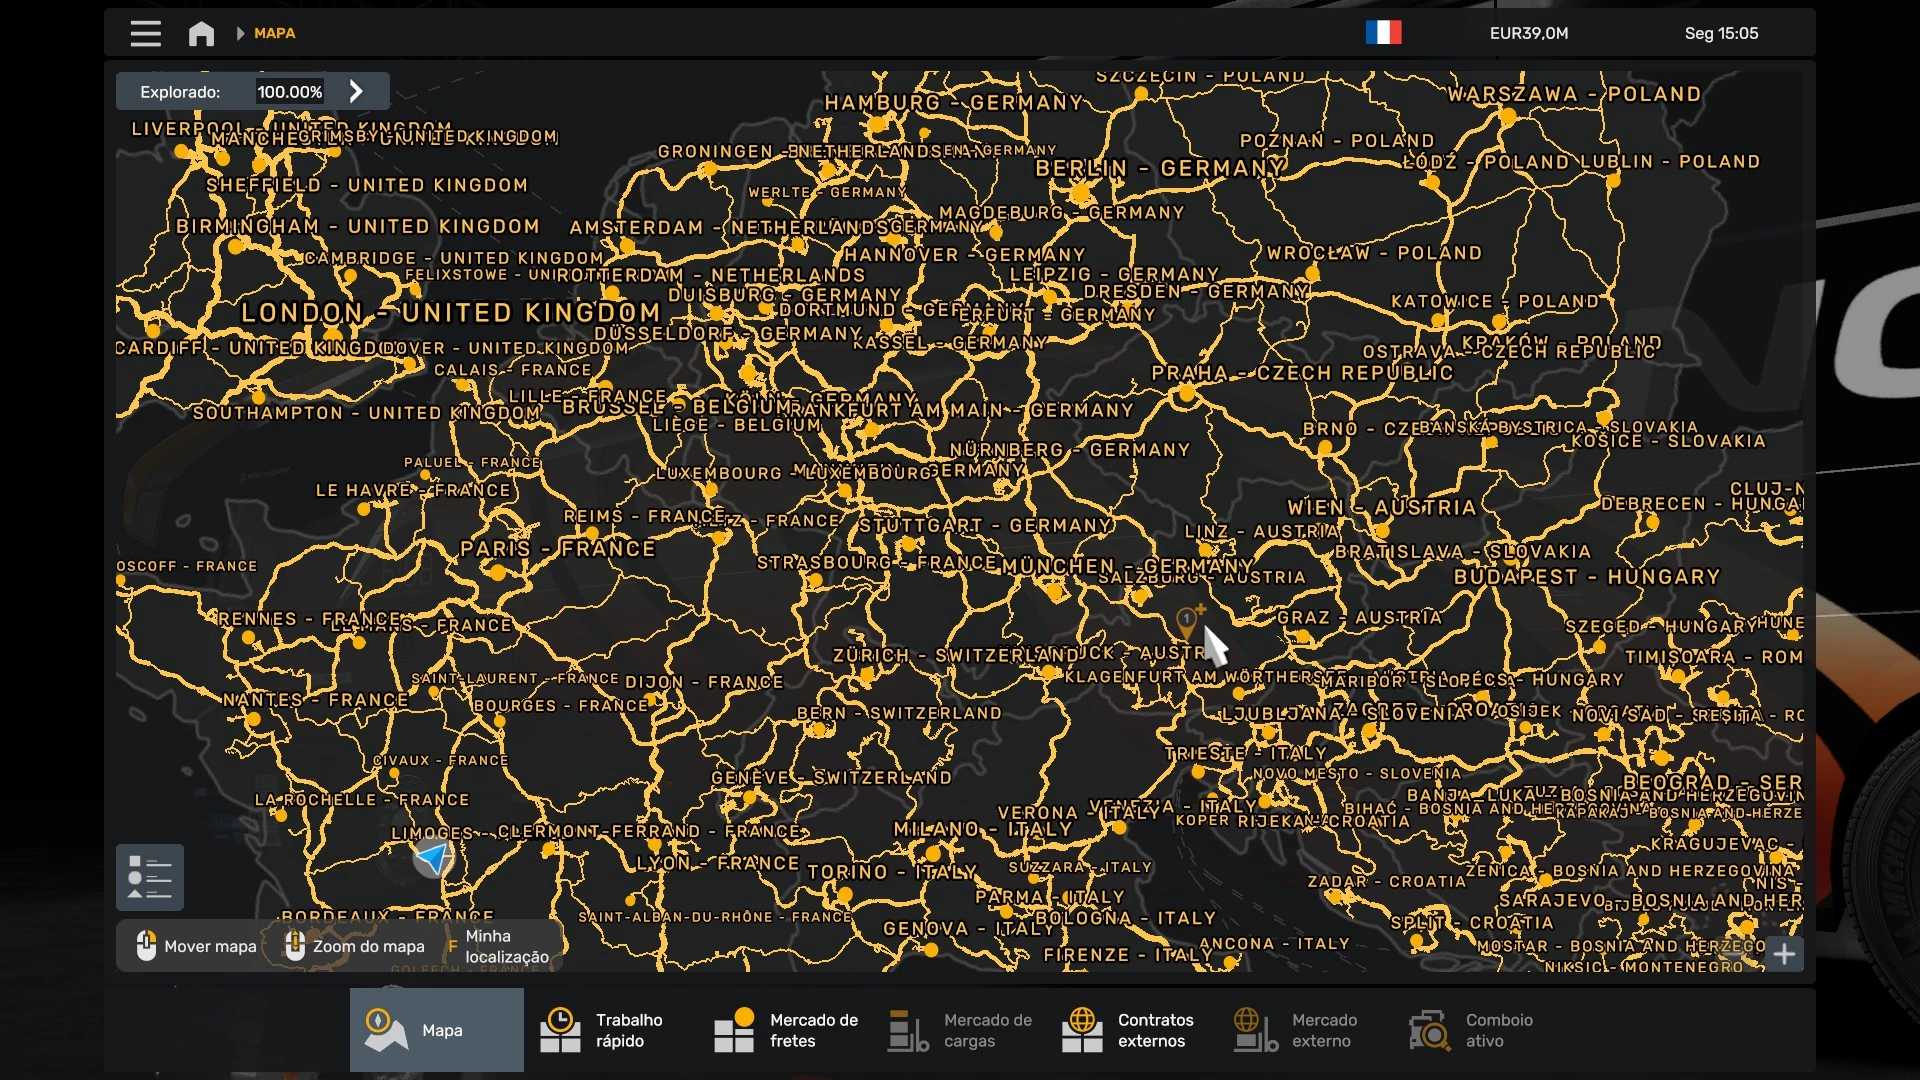Click the waypoint marker near Salzburg
1920x1080 pixels.
click(x=1187, y=622)
